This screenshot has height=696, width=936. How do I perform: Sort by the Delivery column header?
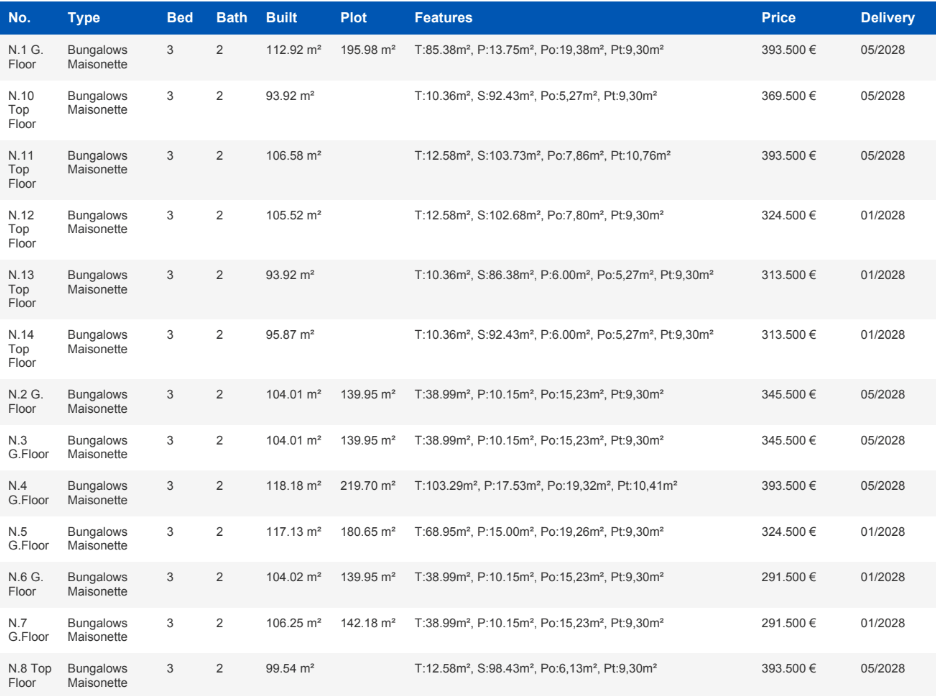click(887, 18)
